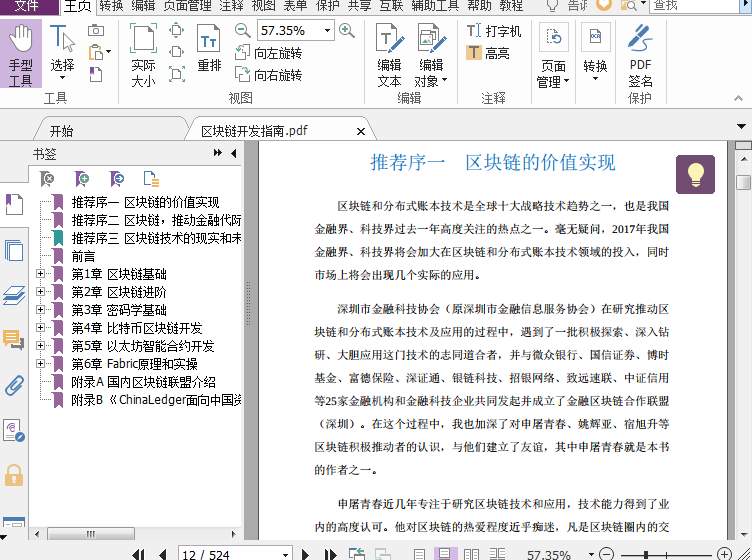Expand the bookmark panel with double arrow
The width and height of the screenshot is (752, 560).
coord(218,153)
